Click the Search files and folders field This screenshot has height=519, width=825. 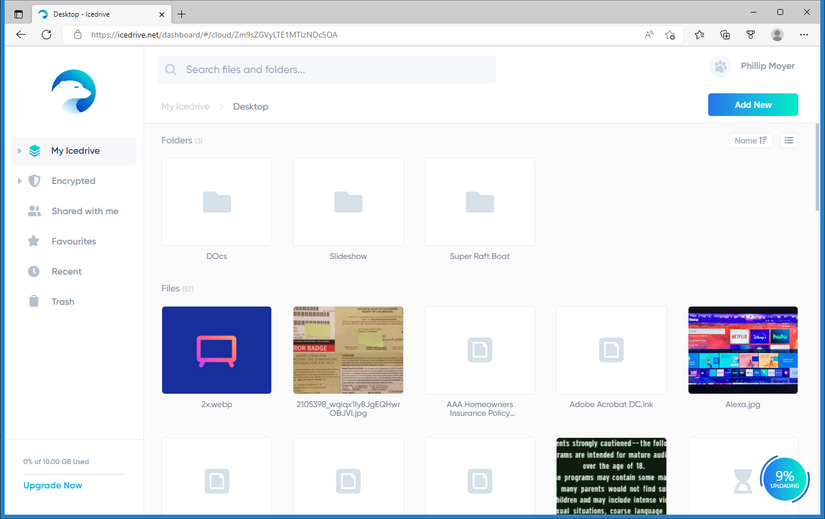click(x=327, y=69)
